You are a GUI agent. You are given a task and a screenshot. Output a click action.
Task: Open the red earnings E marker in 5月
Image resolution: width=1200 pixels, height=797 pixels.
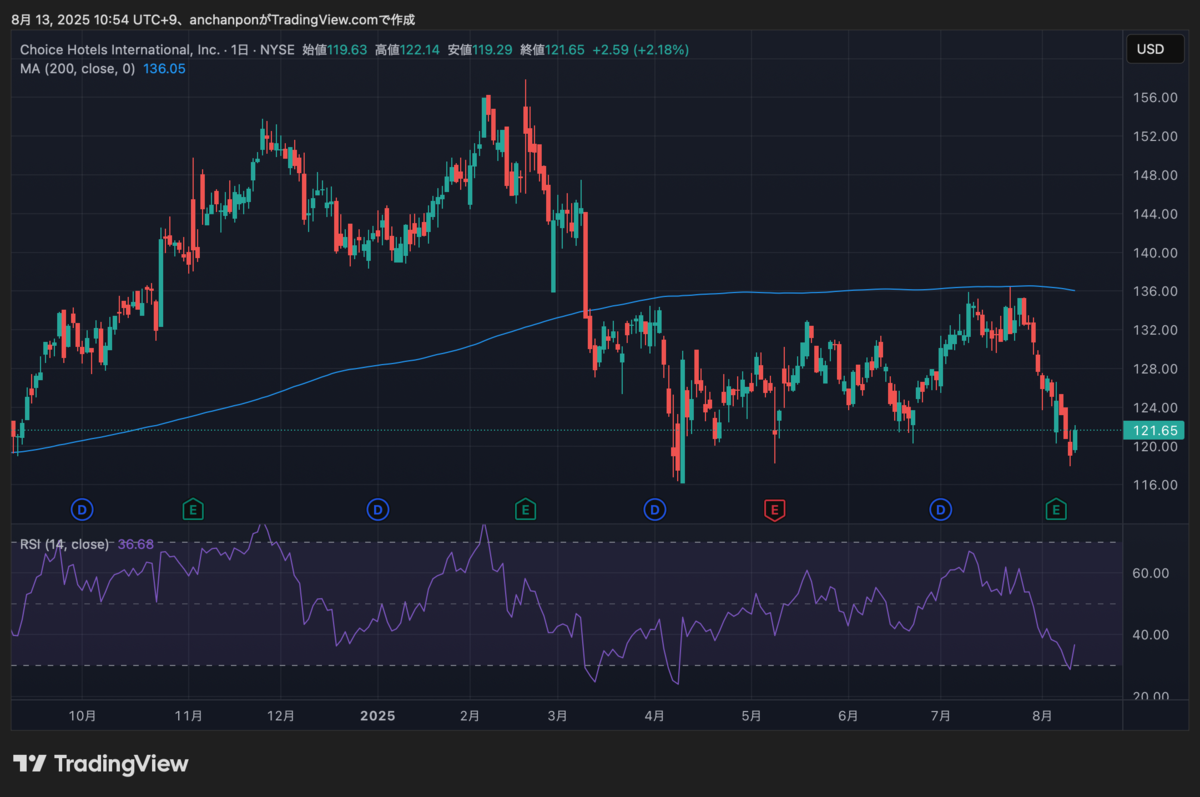pos(773,510)
